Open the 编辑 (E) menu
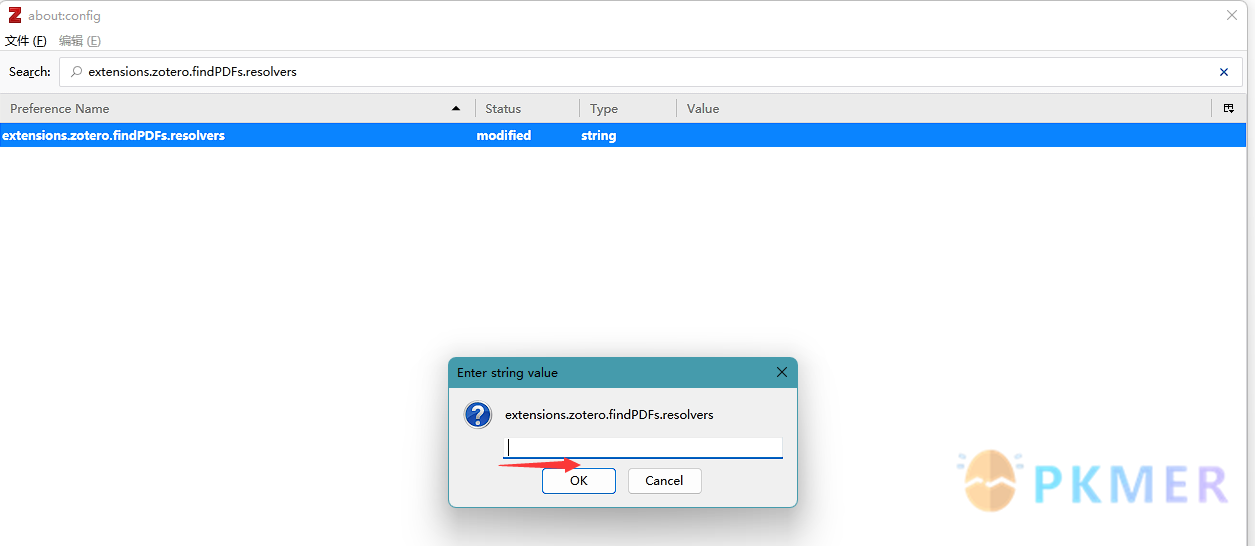Image resolution: width=1255 pixels, height=546 pixels. [x=80, y=41]
